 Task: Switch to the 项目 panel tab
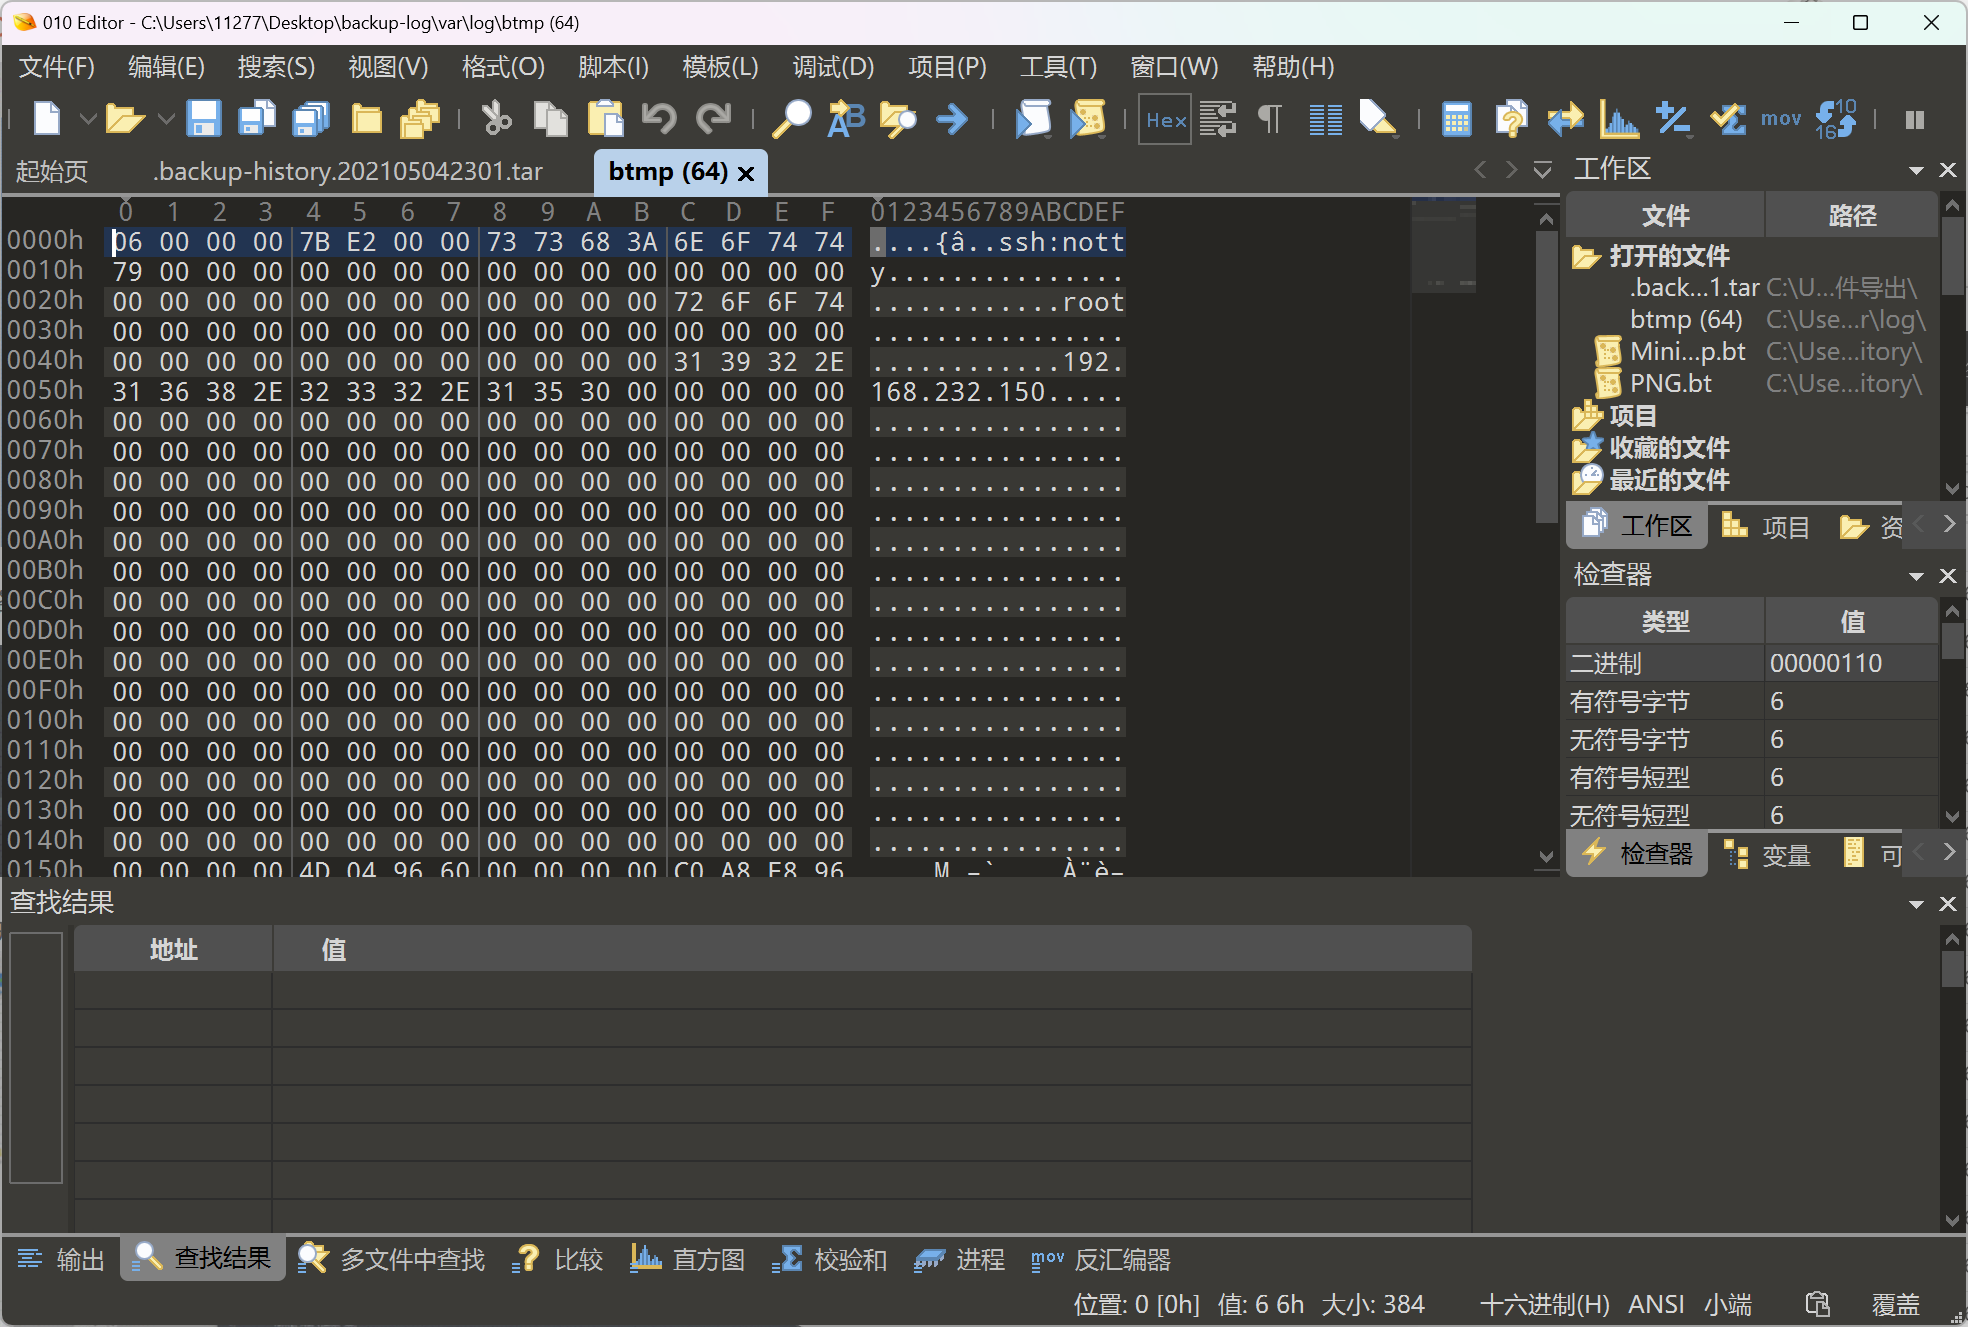coord(1766,526)
